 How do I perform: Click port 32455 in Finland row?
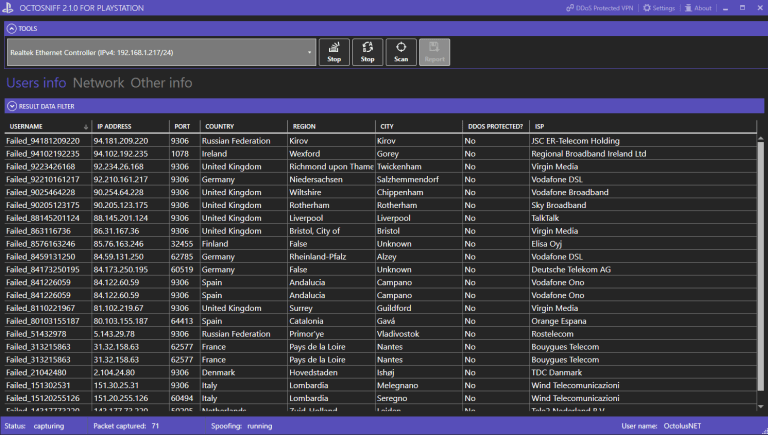(x=182, y=244)
